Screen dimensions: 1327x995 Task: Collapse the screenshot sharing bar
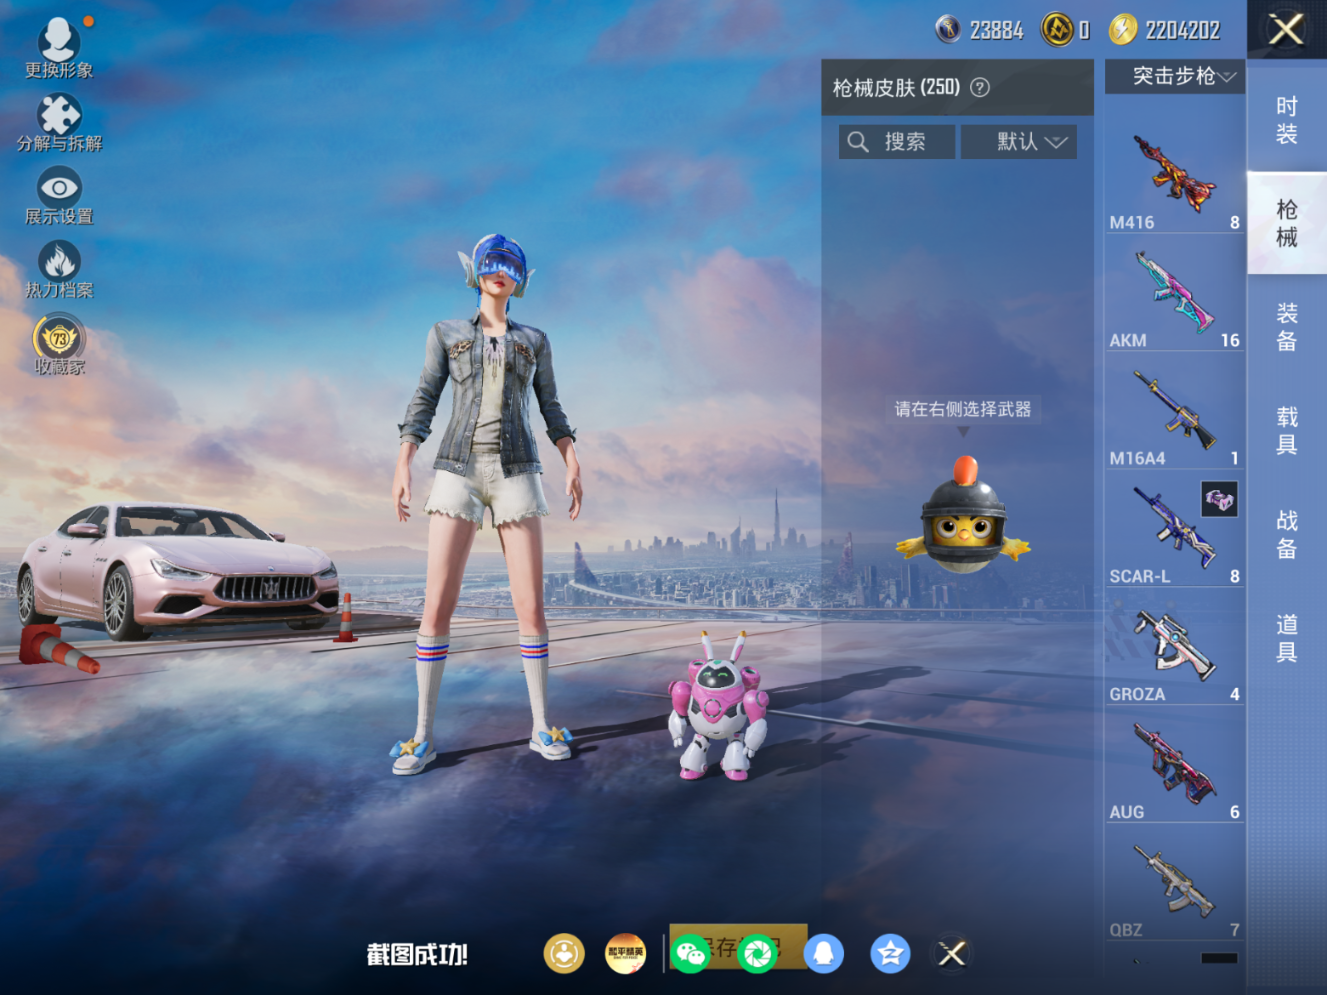[950, 954]
